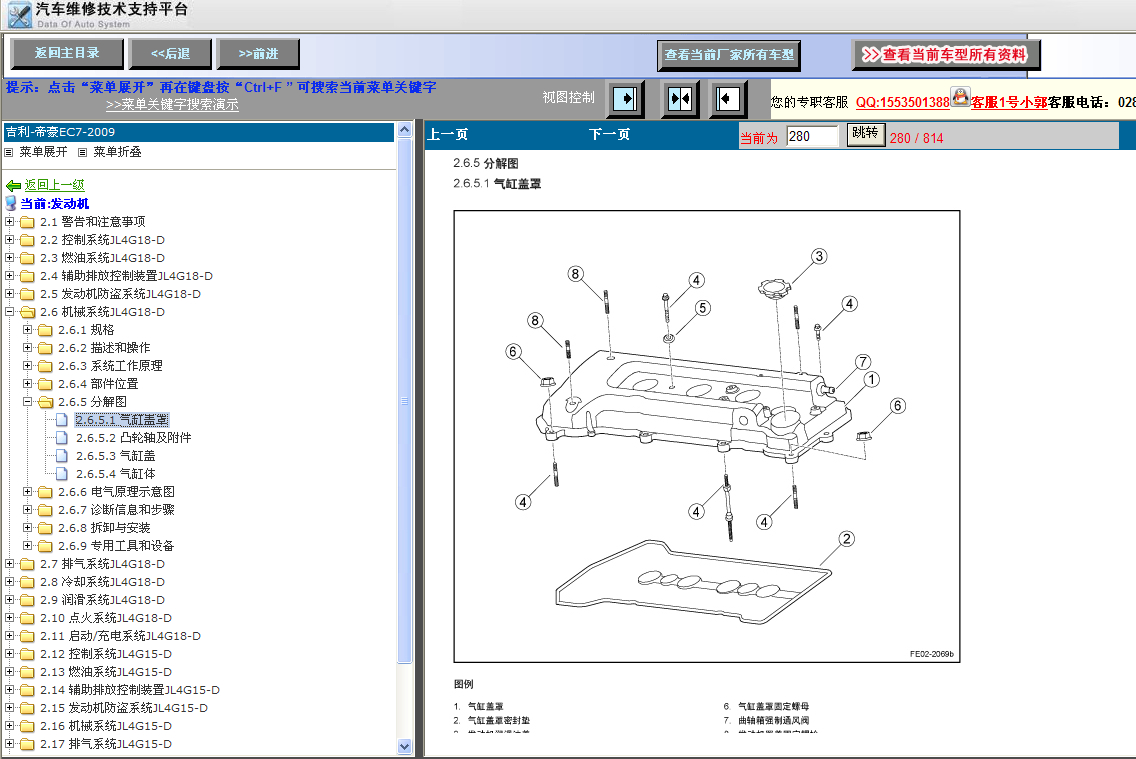Click 菜单展开 menu expand text
The image size is (1136, 759).
(x=43, y=152)
